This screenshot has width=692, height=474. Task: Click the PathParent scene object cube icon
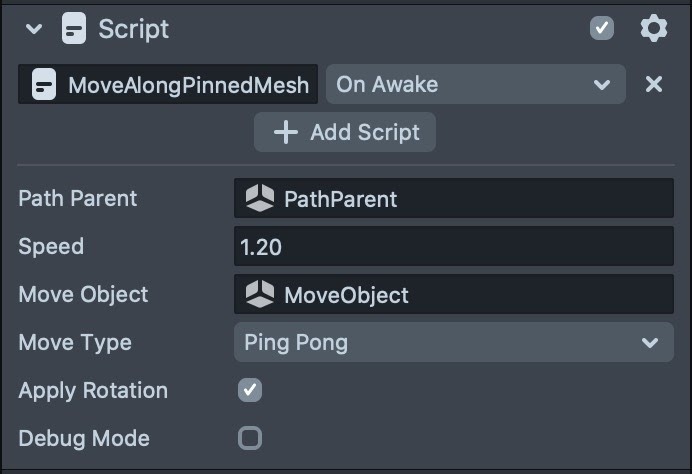pos(260,199)
